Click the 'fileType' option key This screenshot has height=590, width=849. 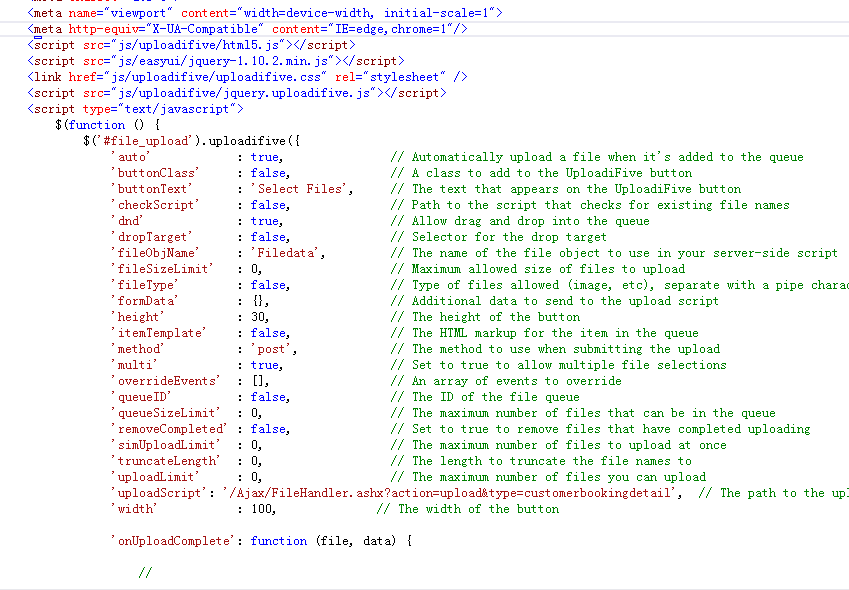pyautogui.click(x=145, y=285)
